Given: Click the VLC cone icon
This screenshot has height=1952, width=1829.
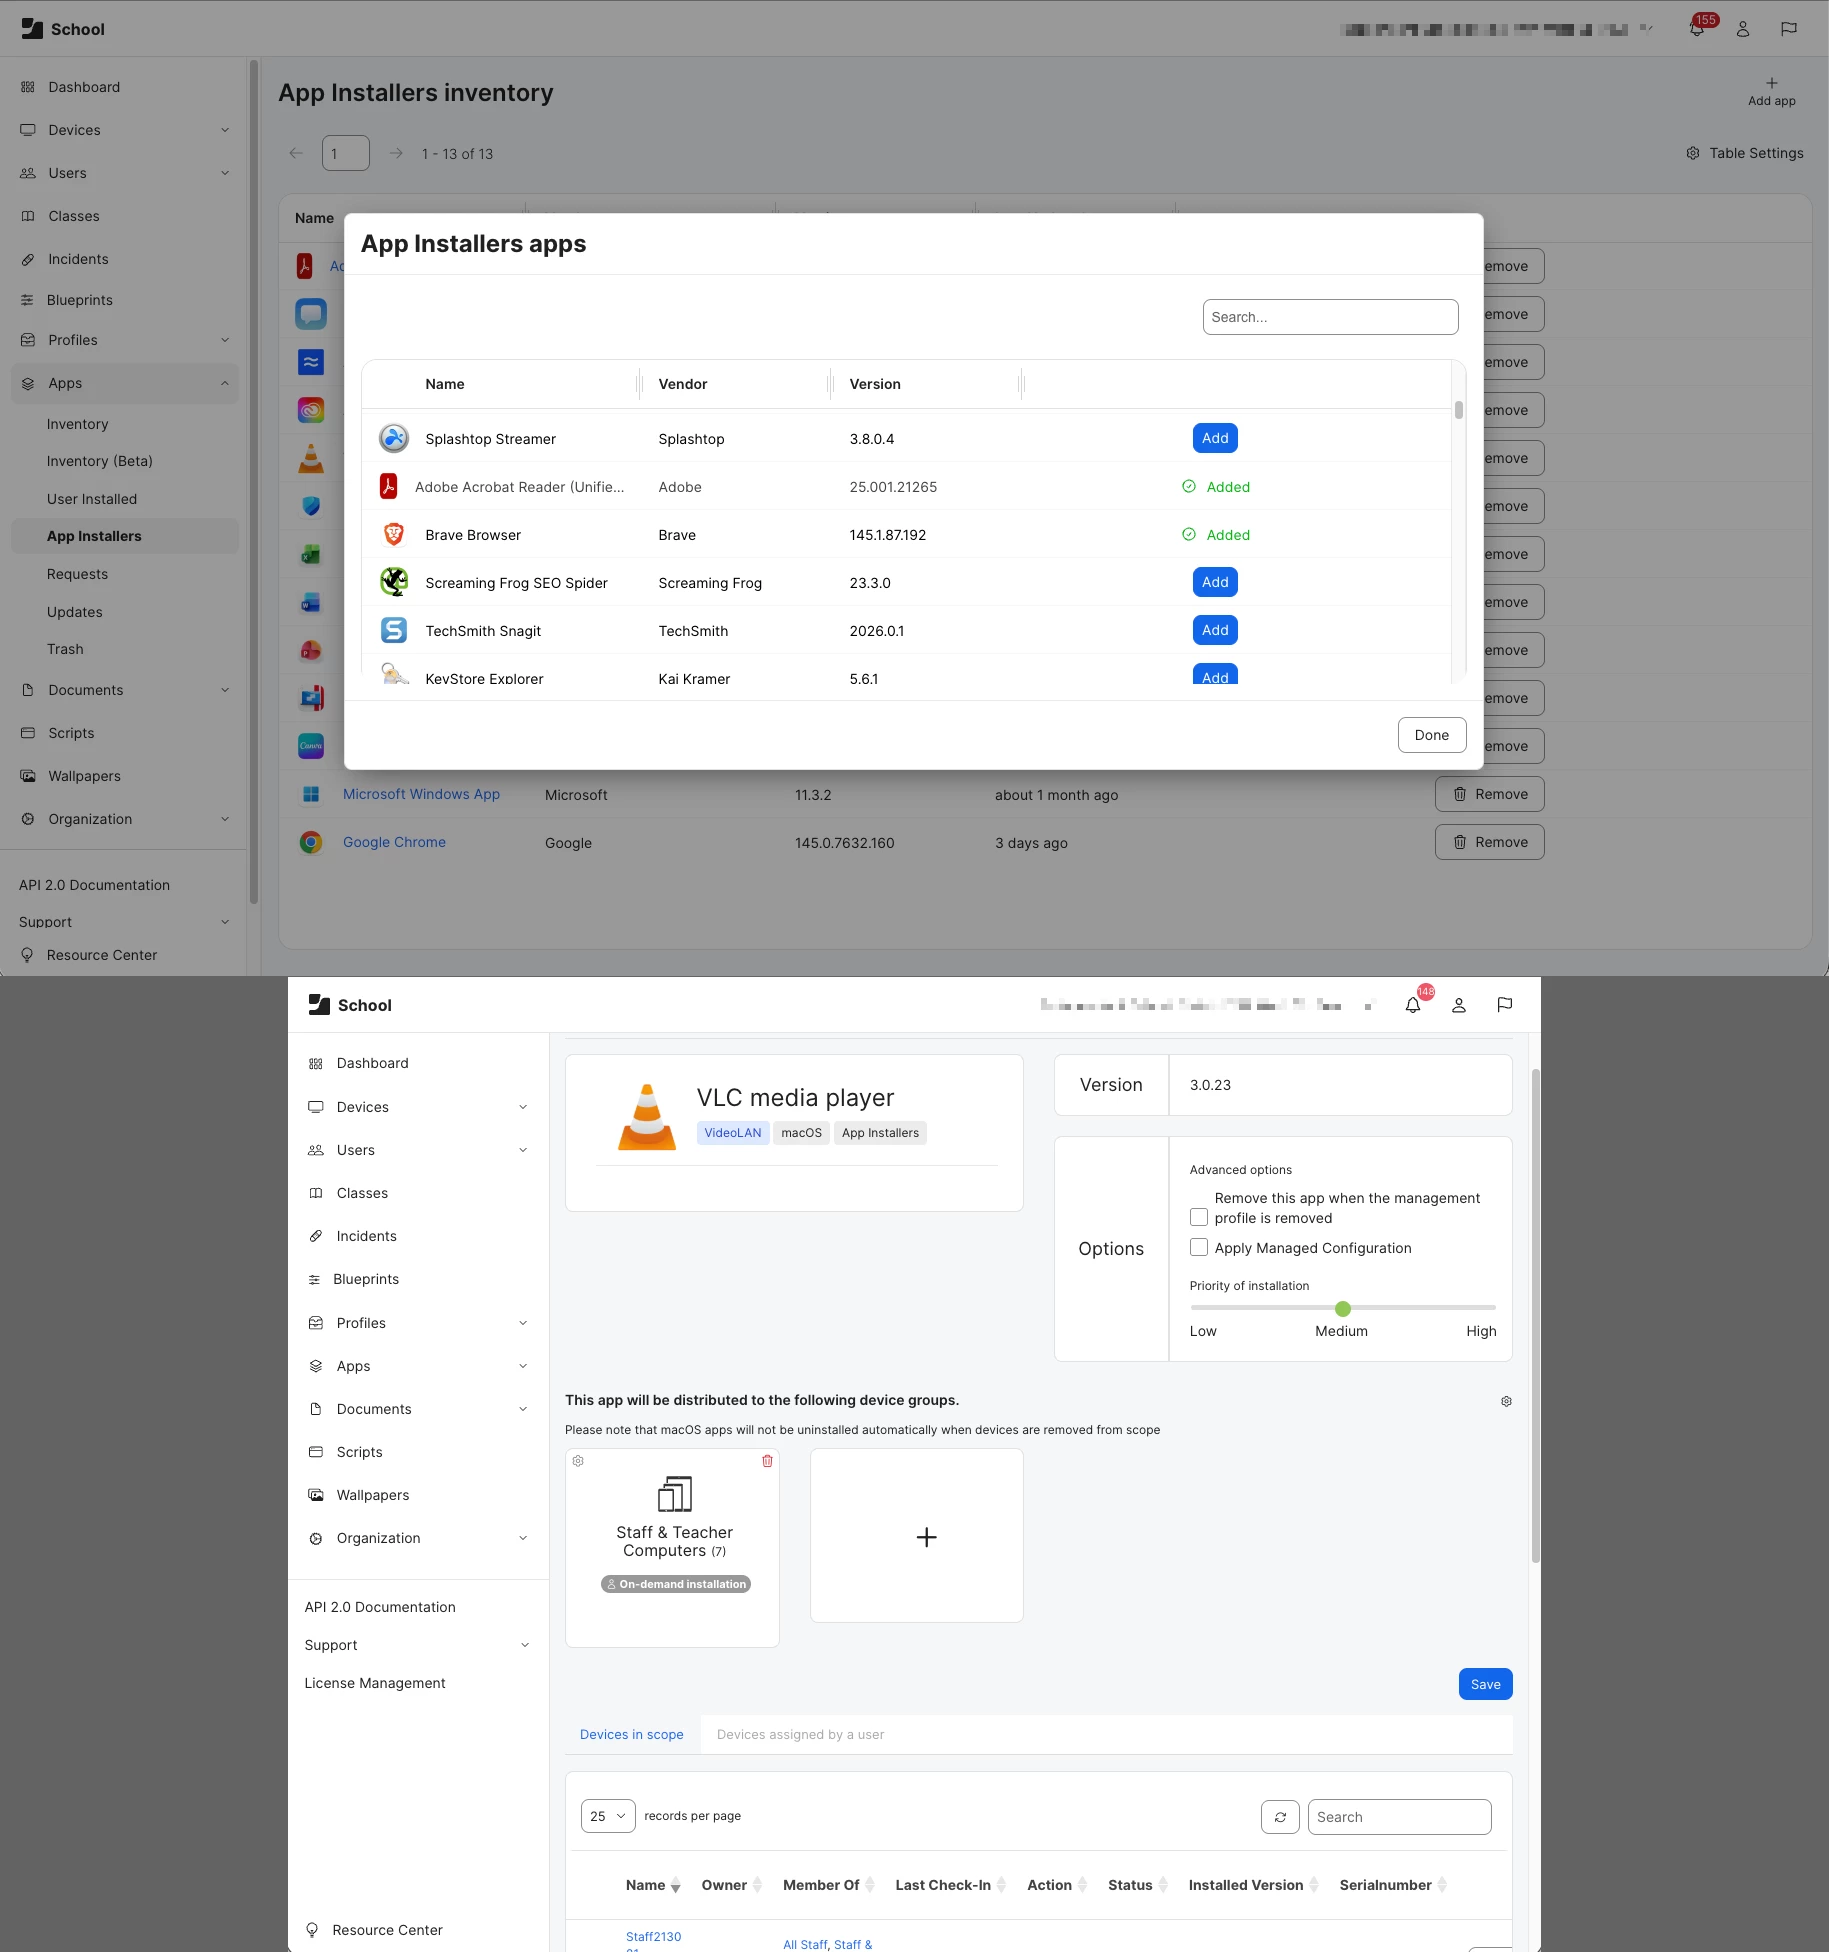Looking at the screenshot, I should click(x=647, y=1117).
